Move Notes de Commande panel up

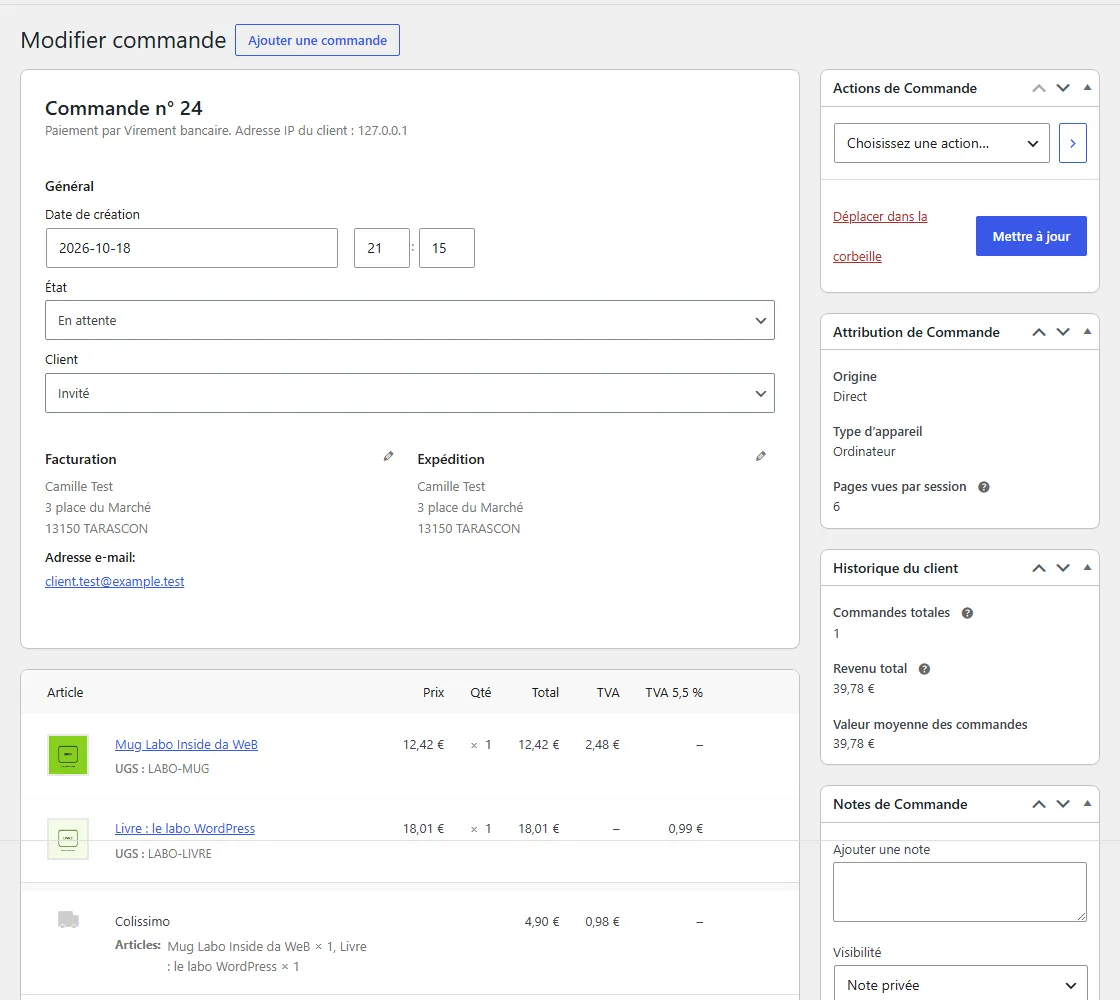click(x=1039, y=804)
